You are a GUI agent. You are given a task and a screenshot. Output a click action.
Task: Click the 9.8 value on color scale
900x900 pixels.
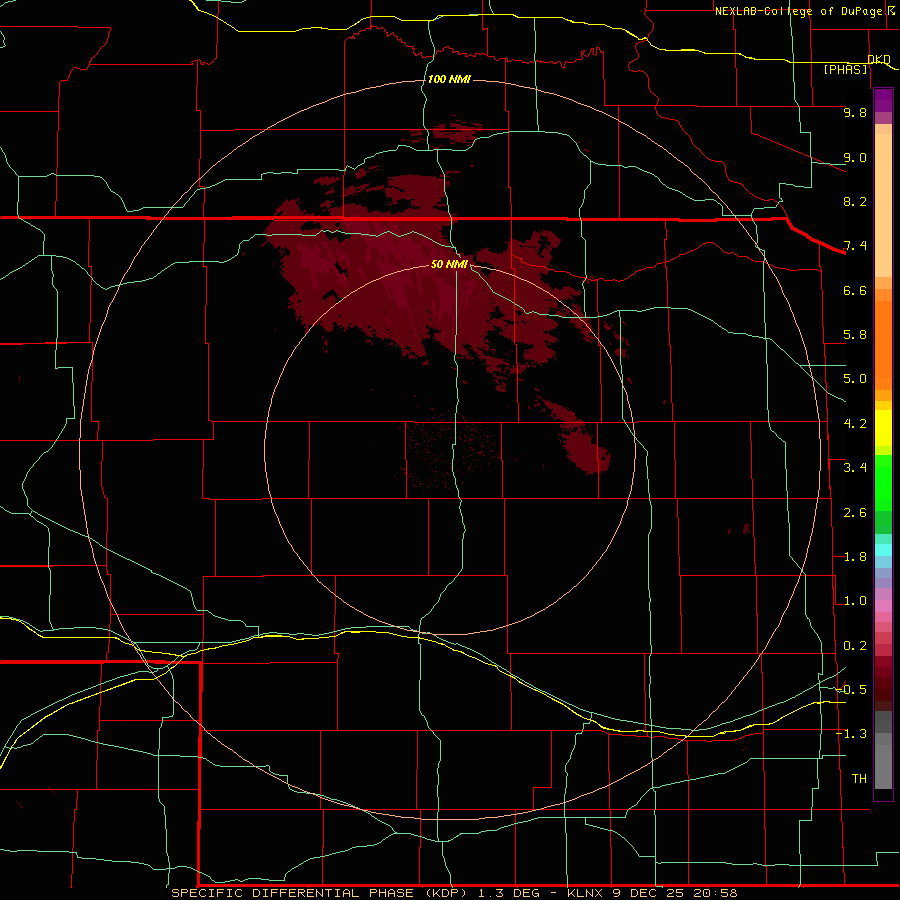coord(855,112)
